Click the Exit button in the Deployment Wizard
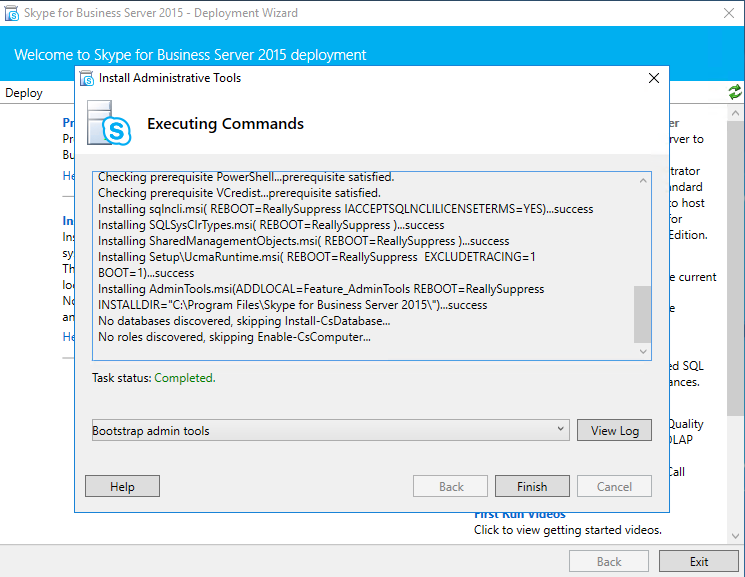This screenshot has width=745, height=577. click(x=698, y=561)
